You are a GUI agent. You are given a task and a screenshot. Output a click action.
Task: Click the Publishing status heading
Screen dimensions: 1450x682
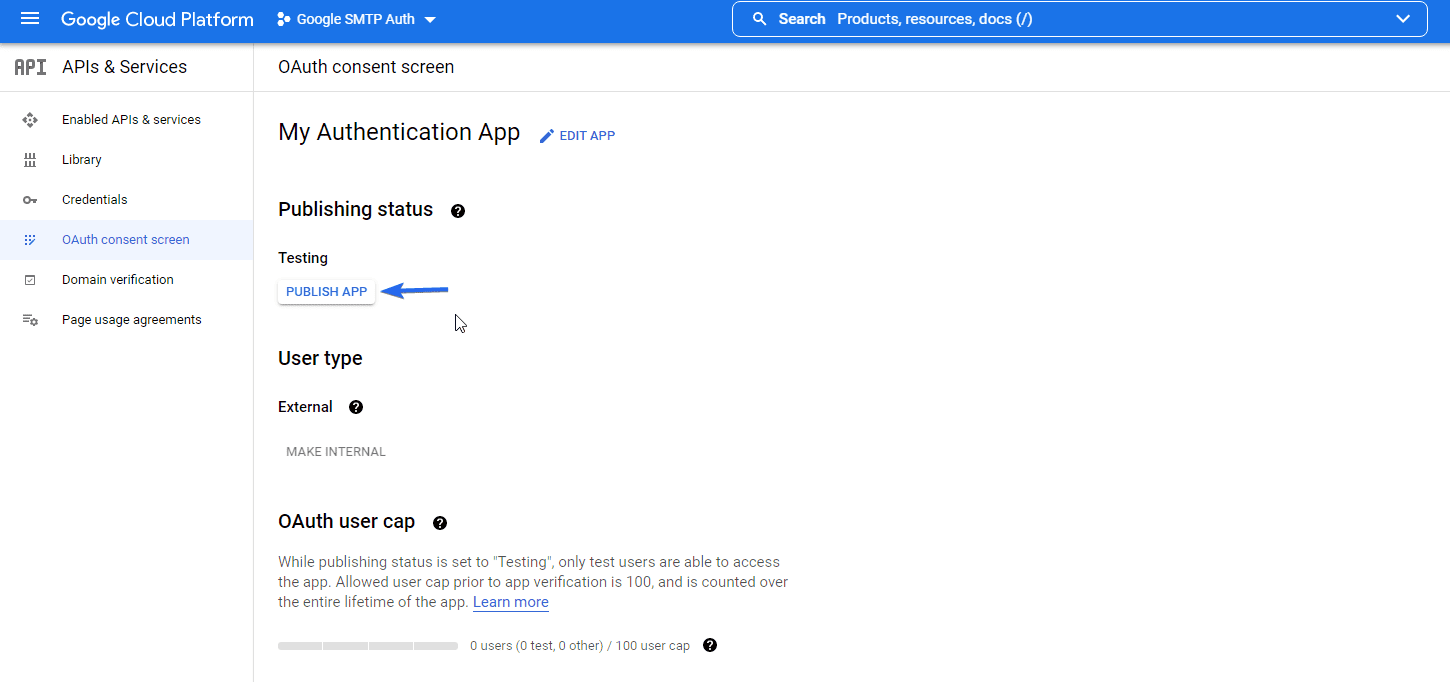(356, 210)
